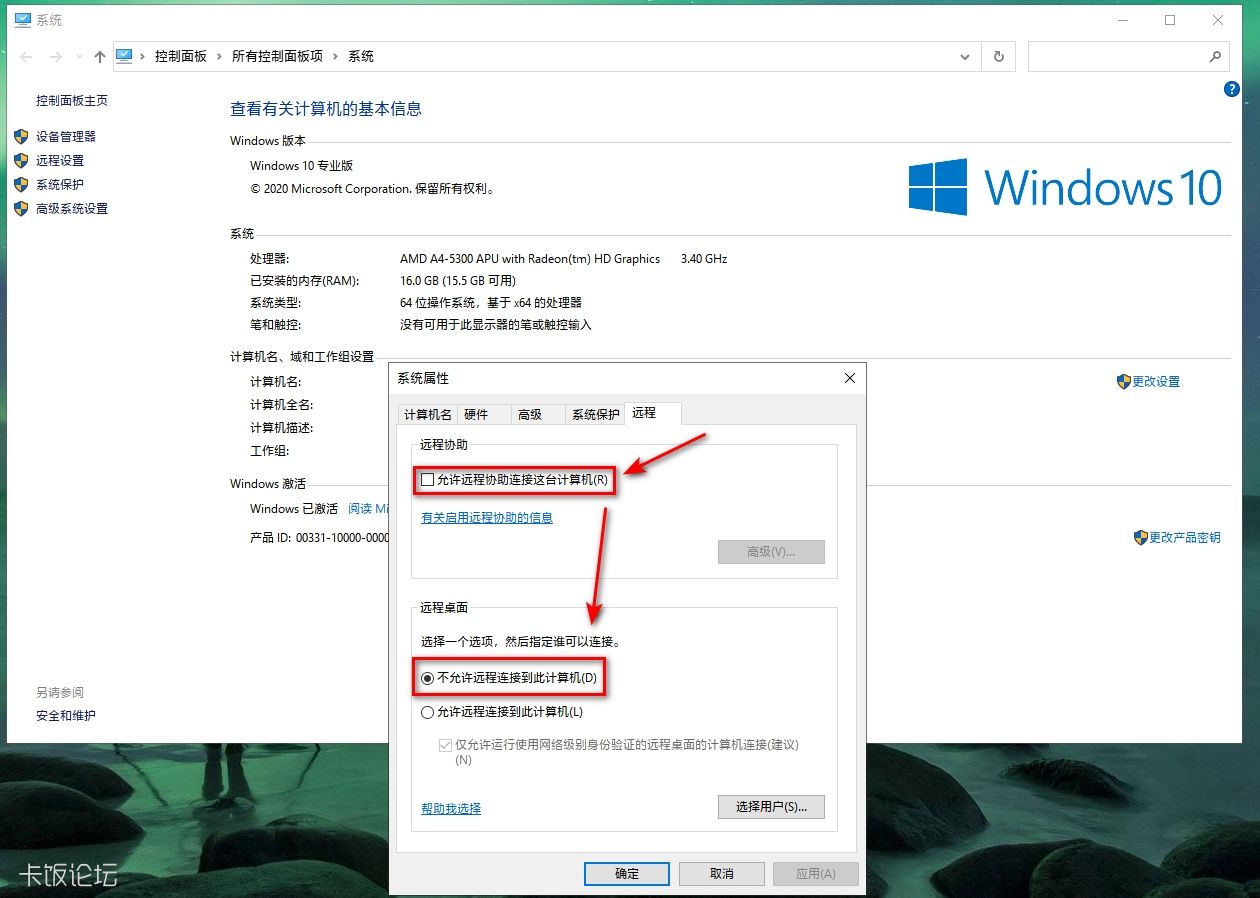Click the 系统 breadcrumb segment
The width and height of the screenshot is (1260, 898).
[361, 57]
